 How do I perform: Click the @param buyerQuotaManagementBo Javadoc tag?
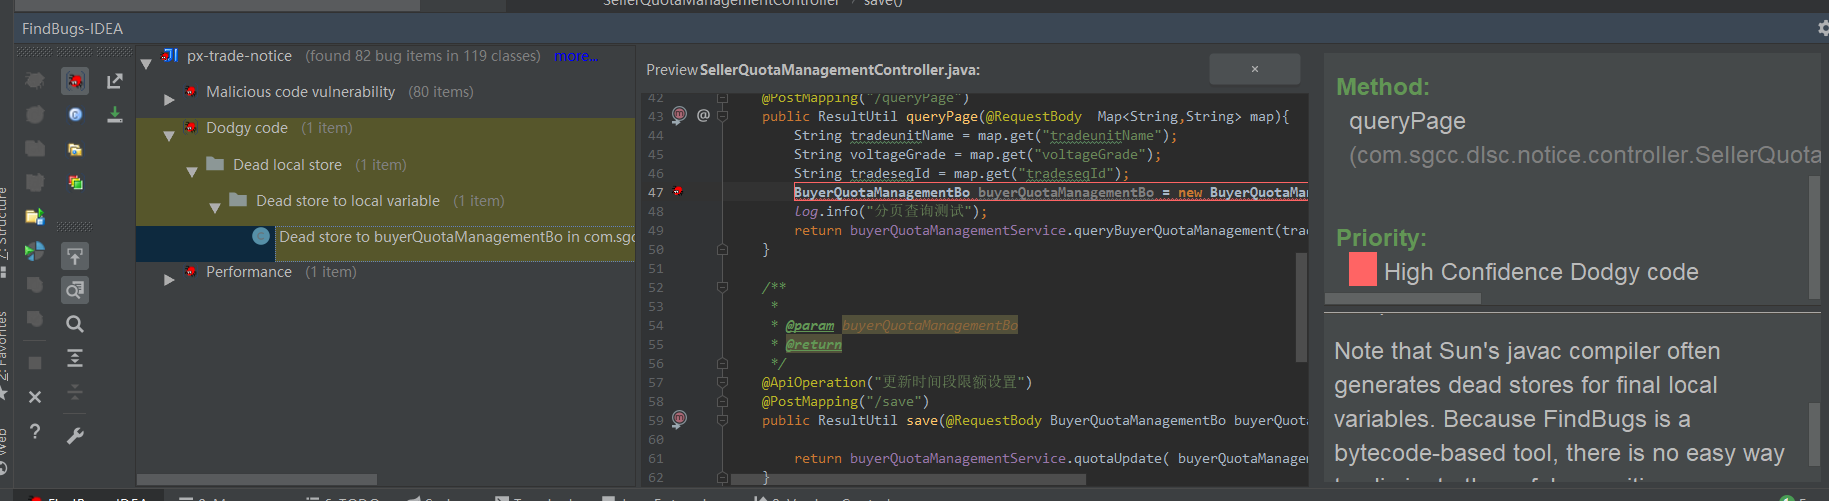[x=901, y=325]
